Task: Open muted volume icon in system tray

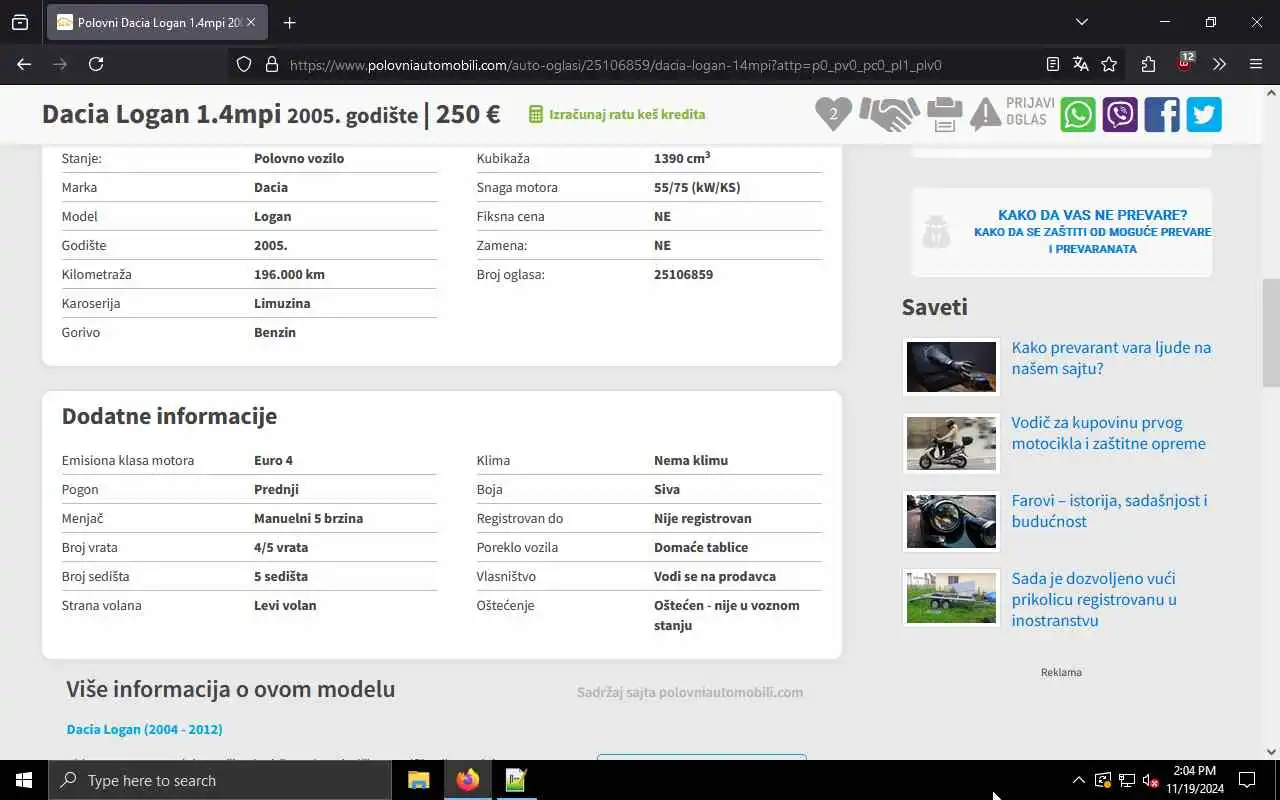Action: point(1151,780)
